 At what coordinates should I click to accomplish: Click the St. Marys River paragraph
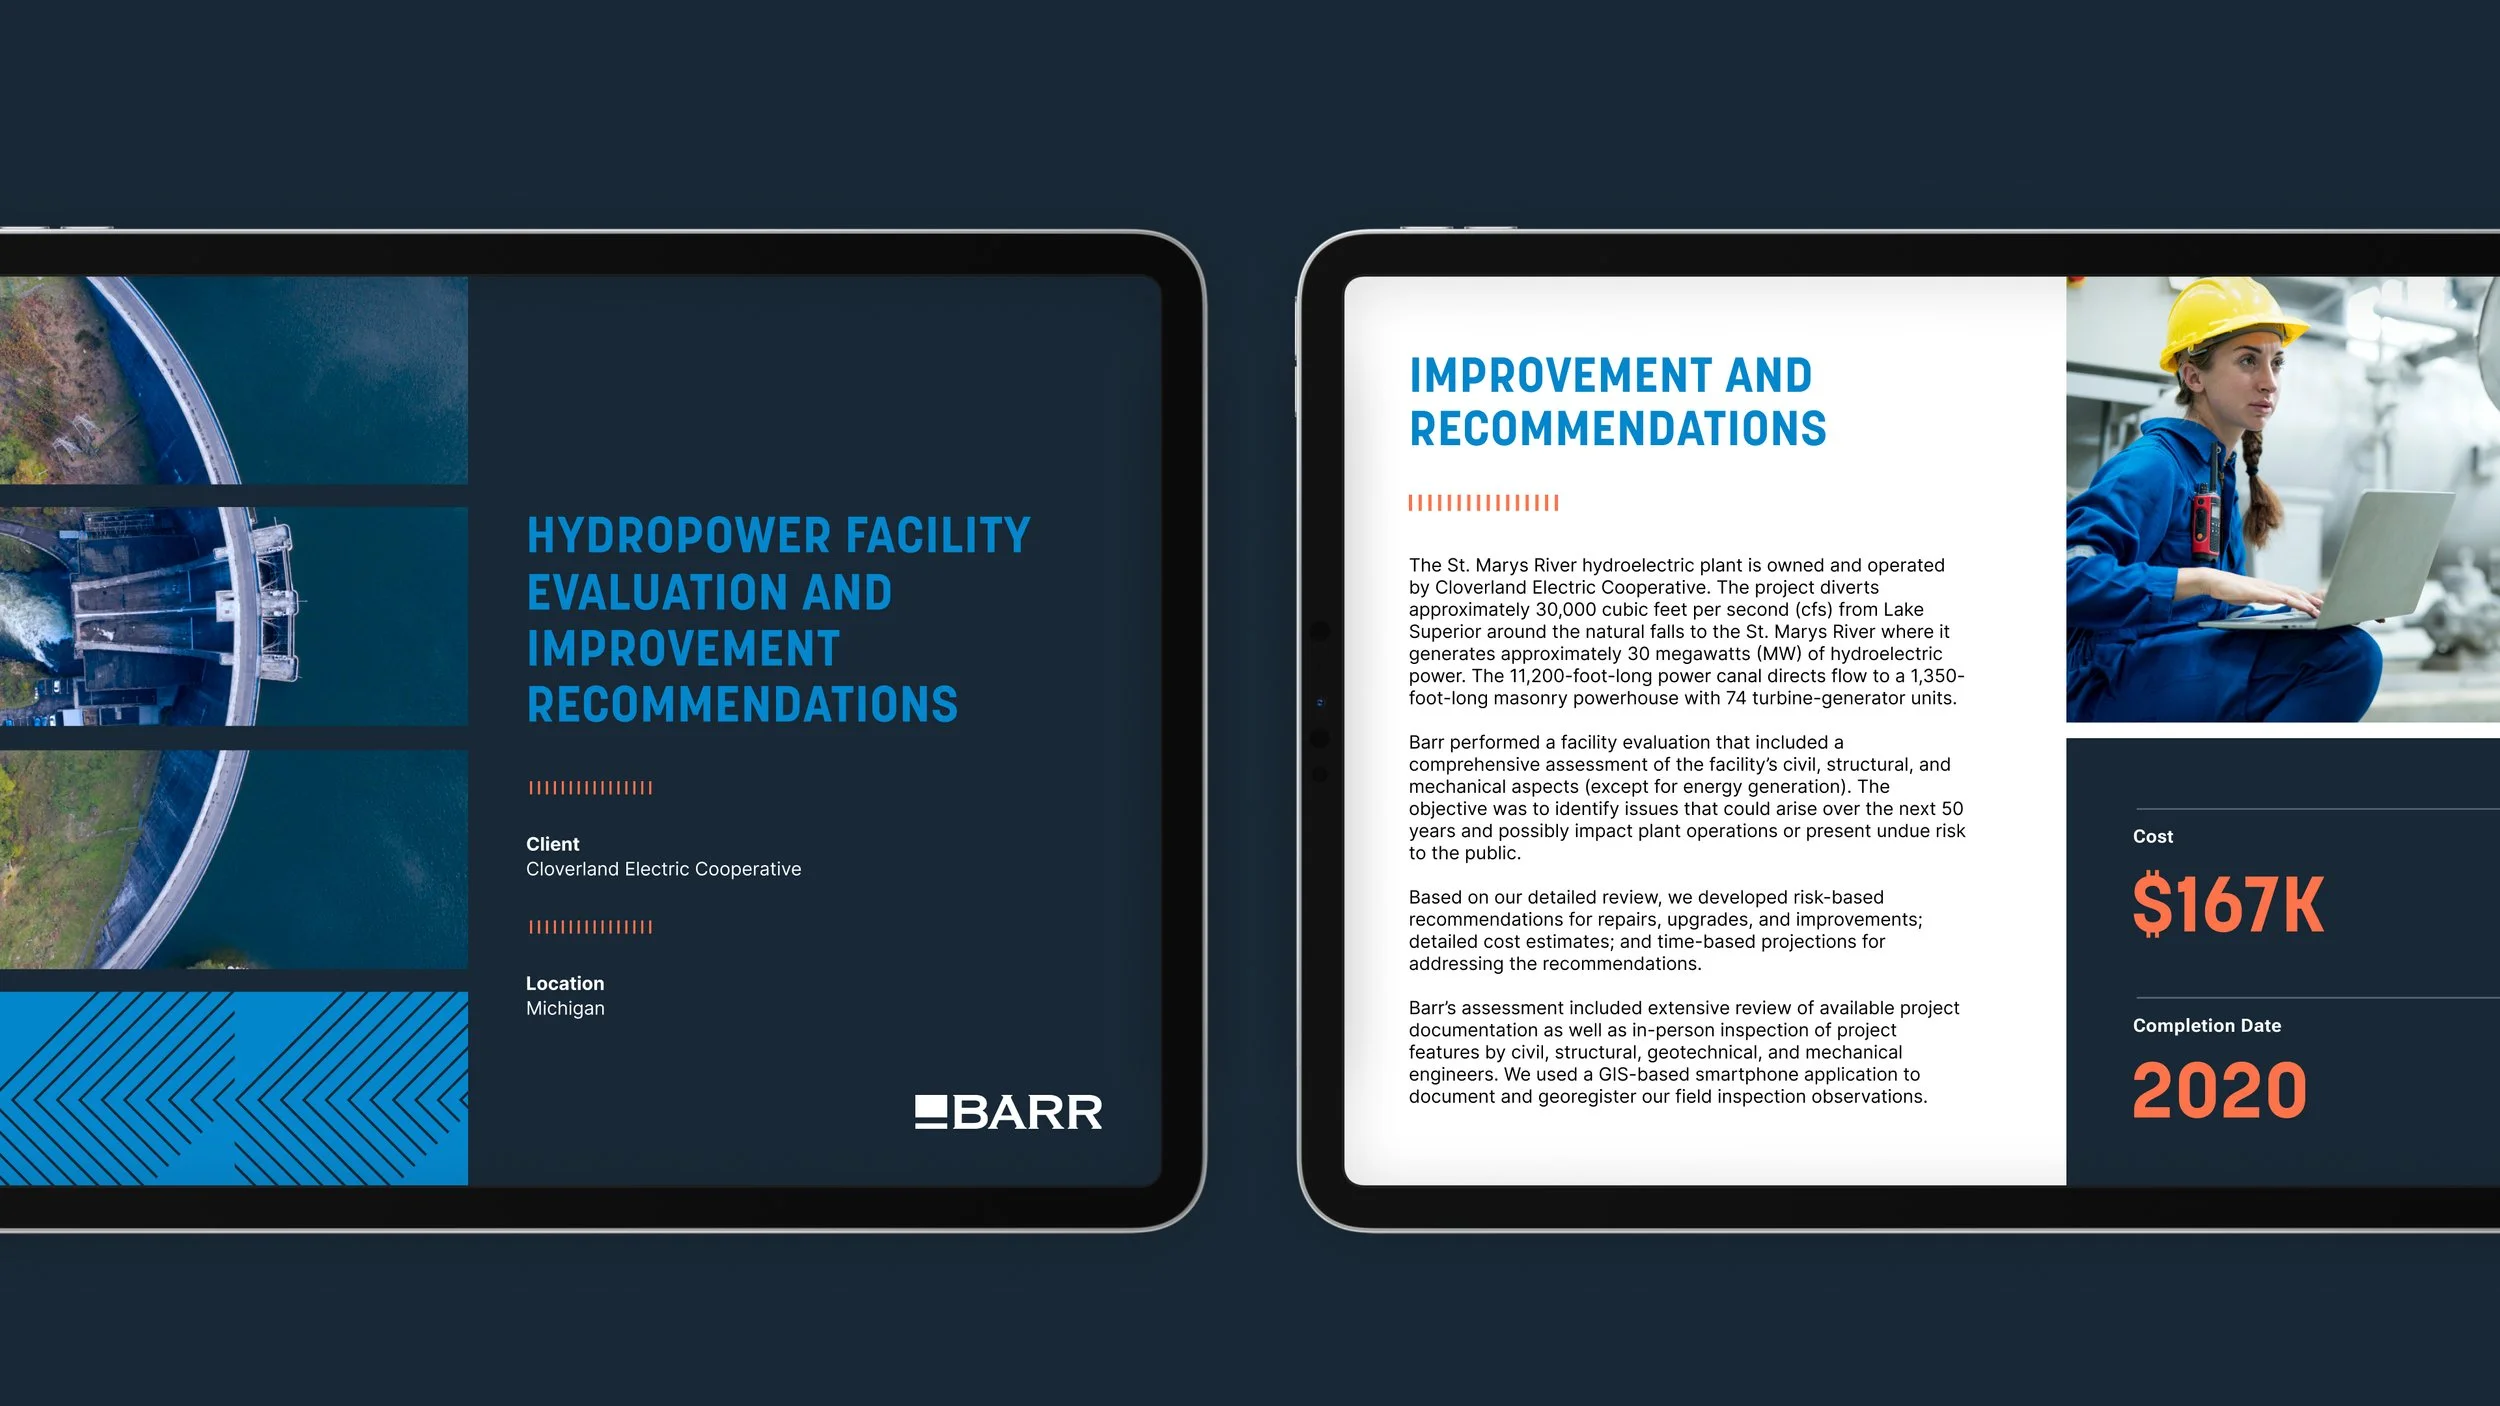point(1686,631)
